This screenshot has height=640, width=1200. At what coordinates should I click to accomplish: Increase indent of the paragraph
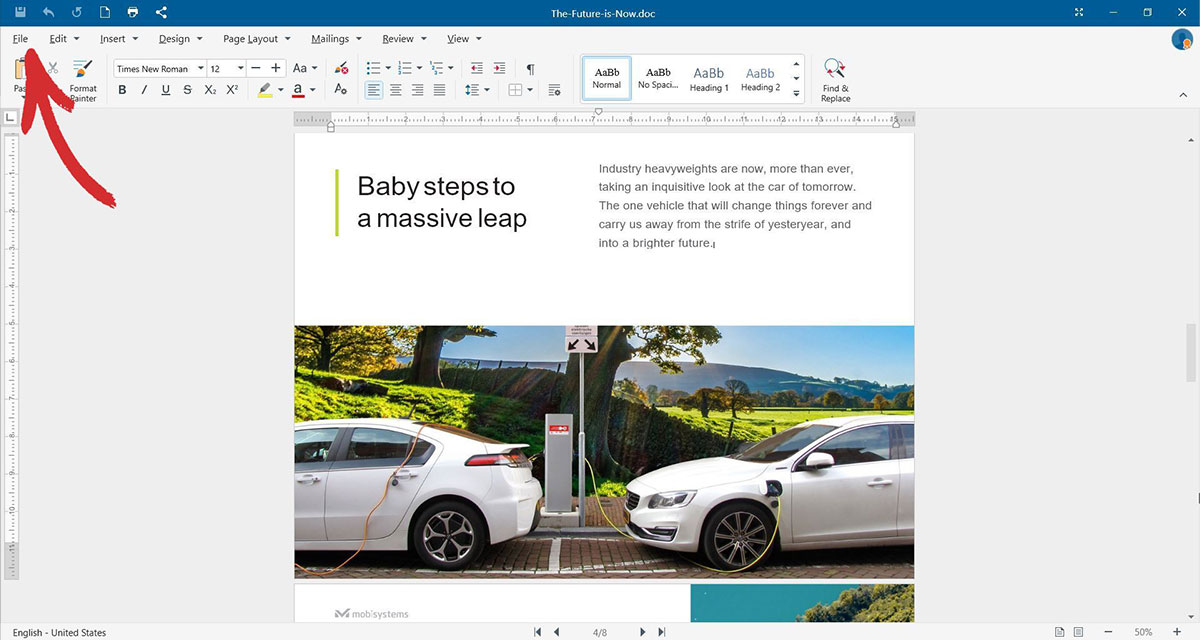[497, 68]
